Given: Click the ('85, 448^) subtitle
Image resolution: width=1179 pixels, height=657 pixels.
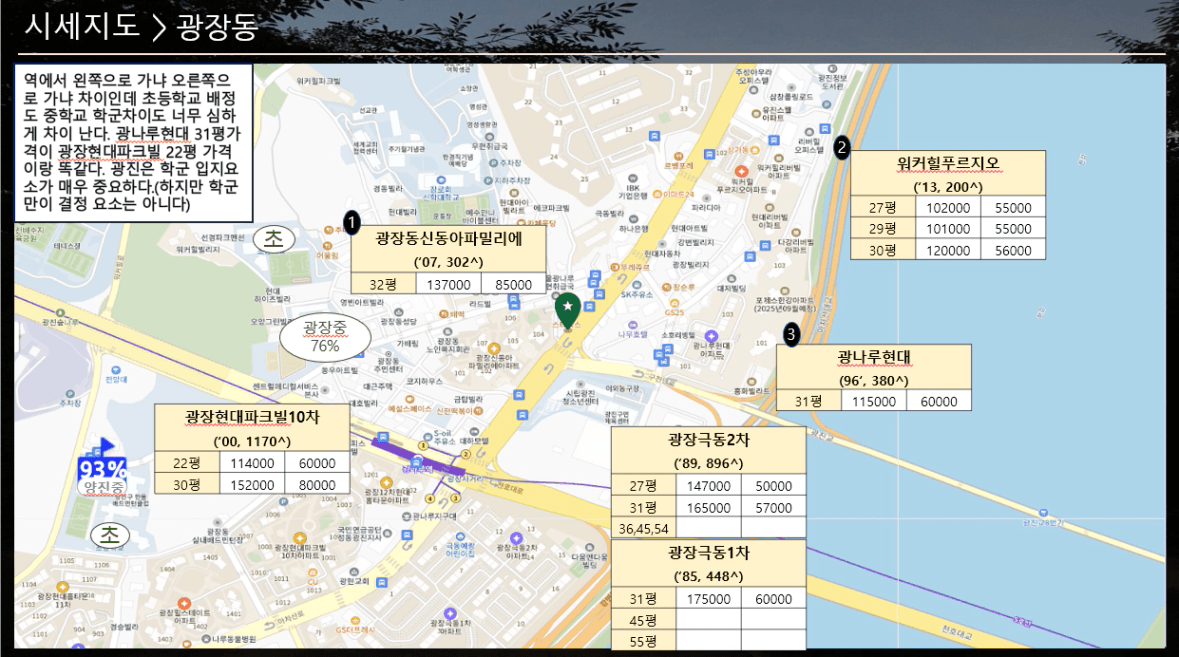Looking at the screenshot, I should click(x=708, y=577).
